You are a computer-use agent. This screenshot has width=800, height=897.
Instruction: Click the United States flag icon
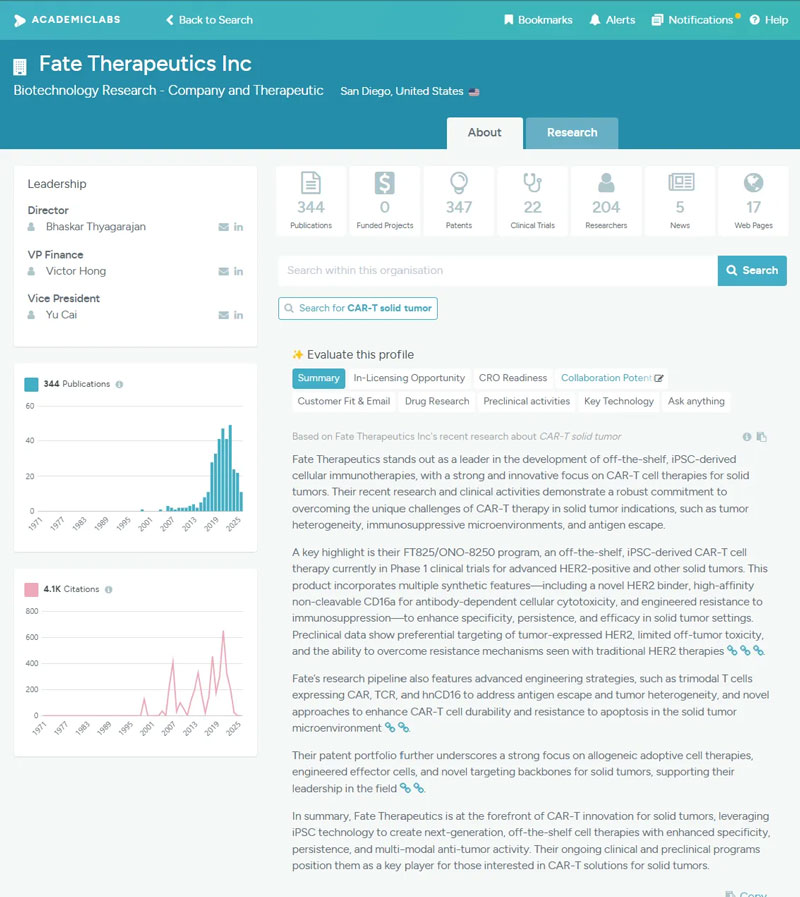474,92
